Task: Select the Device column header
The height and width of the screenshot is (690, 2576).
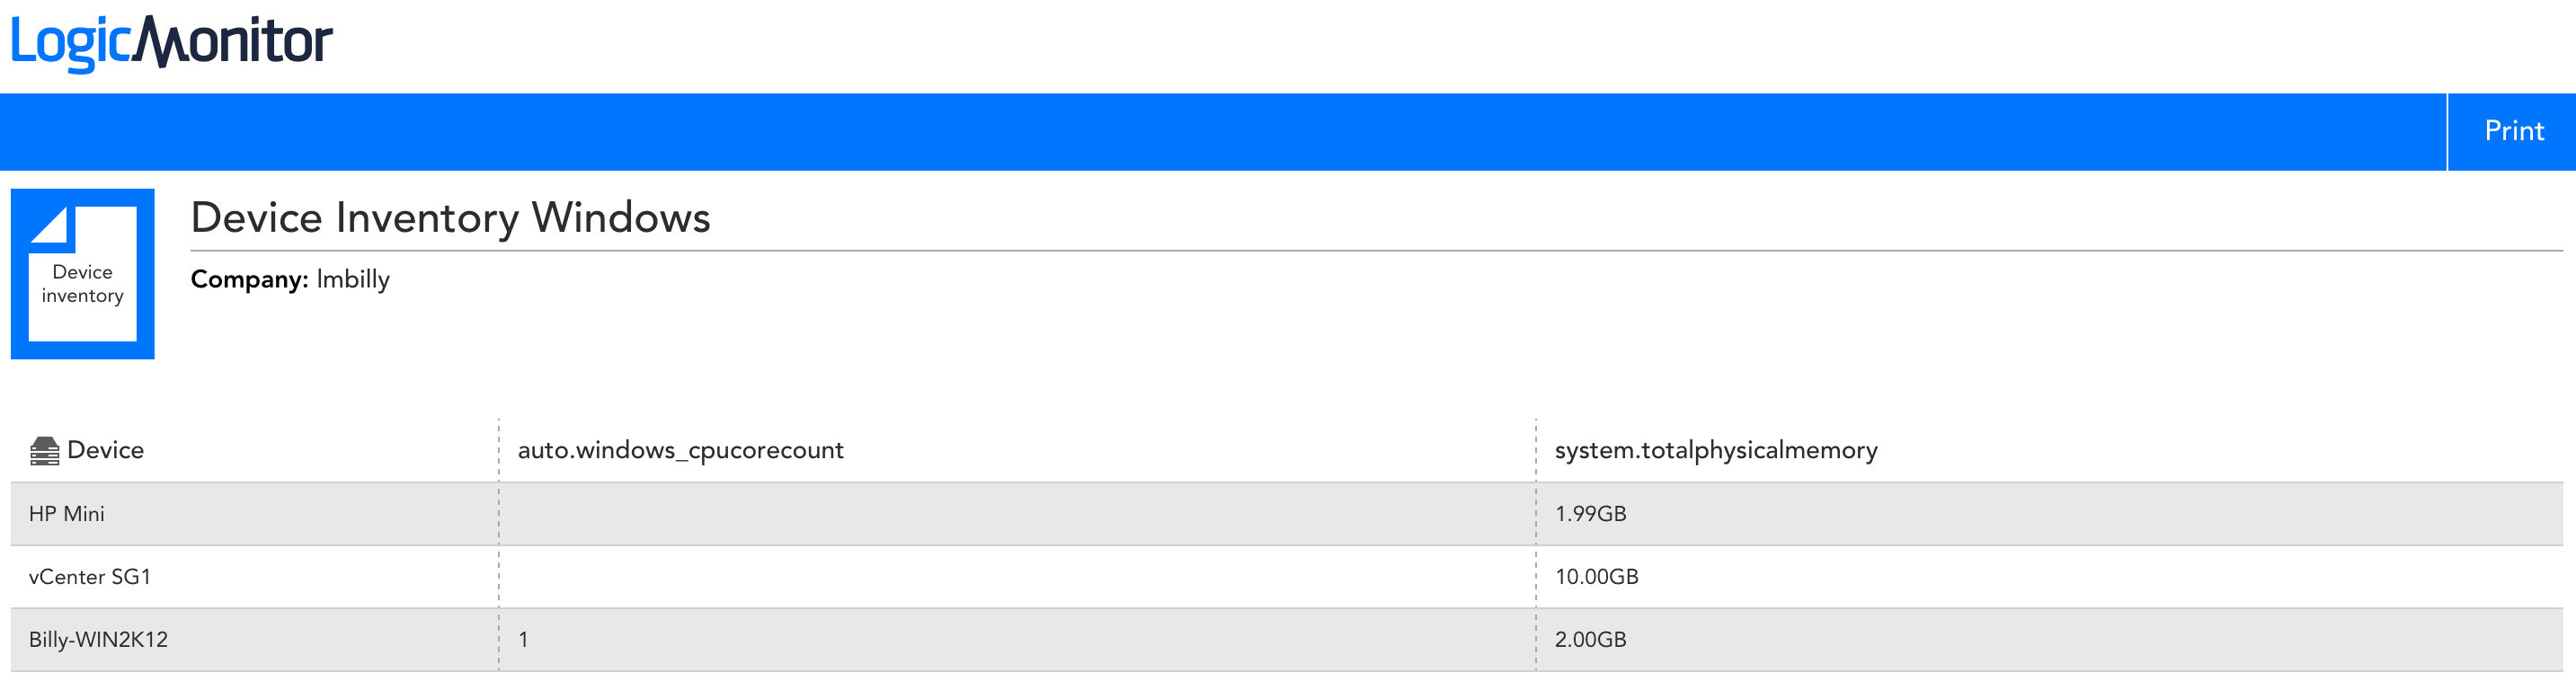Action: pos(105,450)
